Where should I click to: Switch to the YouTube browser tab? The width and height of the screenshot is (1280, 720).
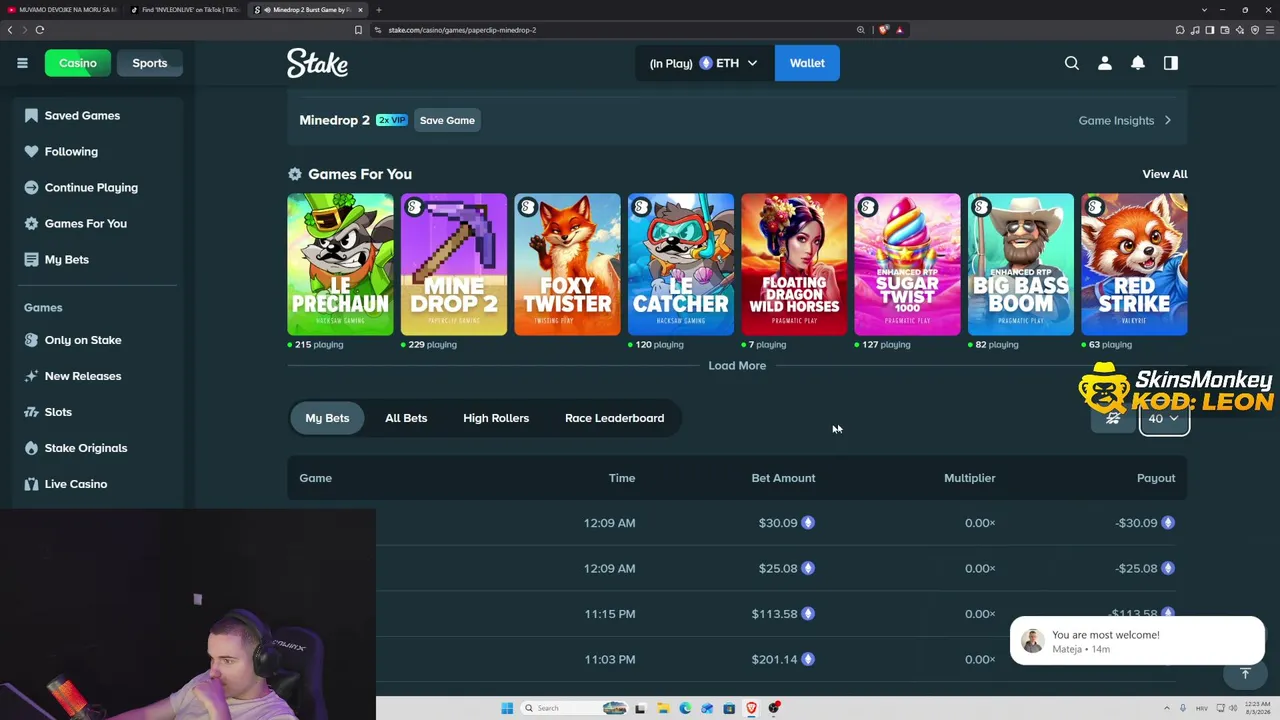click(62, 10)
